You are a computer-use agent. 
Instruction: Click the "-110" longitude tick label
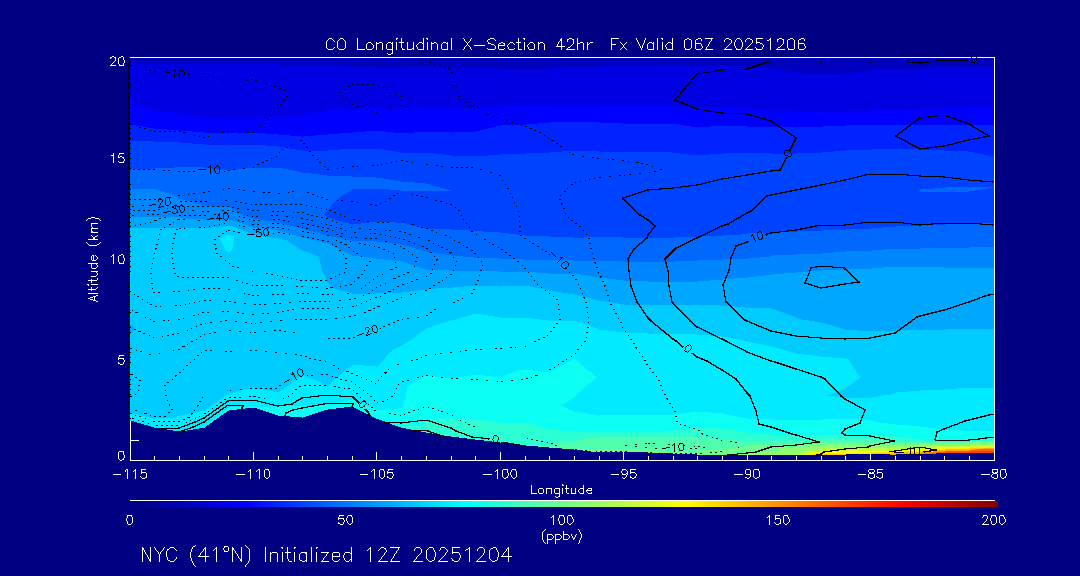tap(253, 474)
